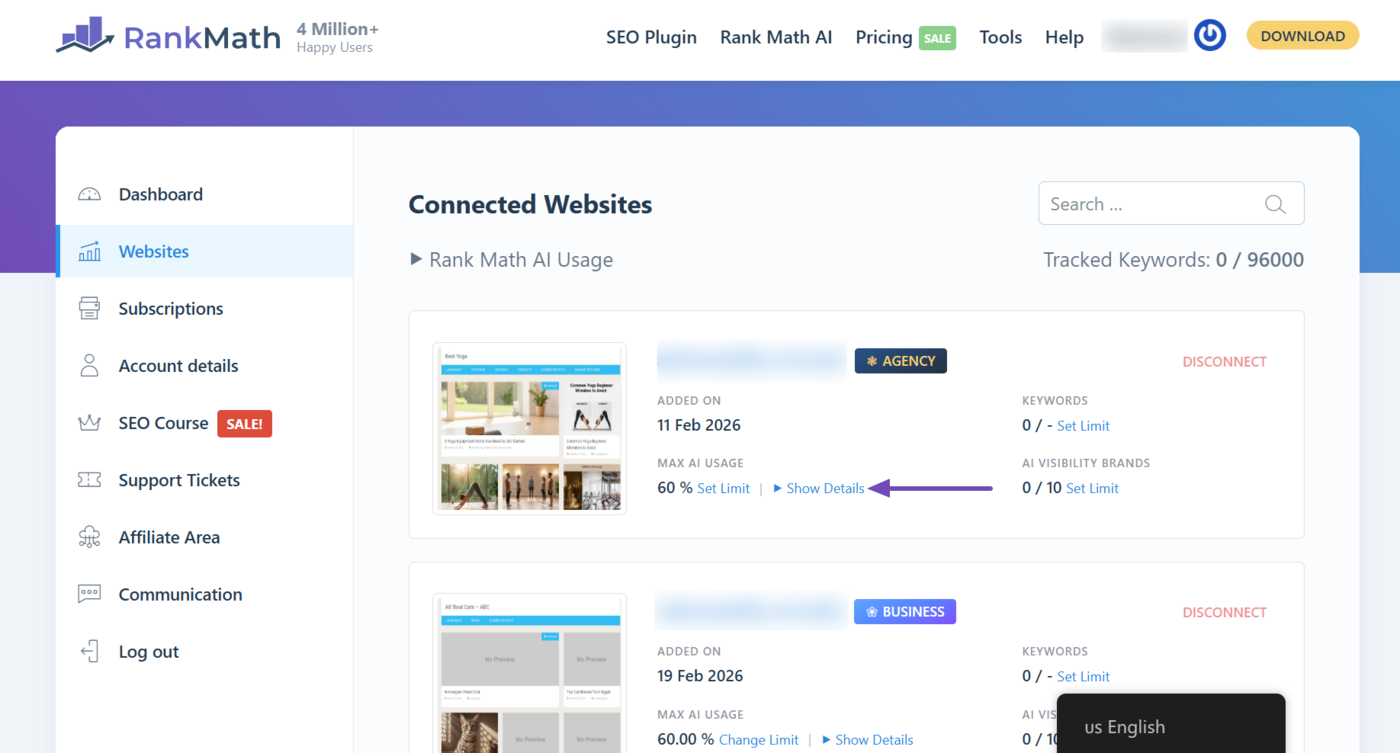Click the magnifier icon in search box
The image size is (1400, 753).
coord(1275,204)
